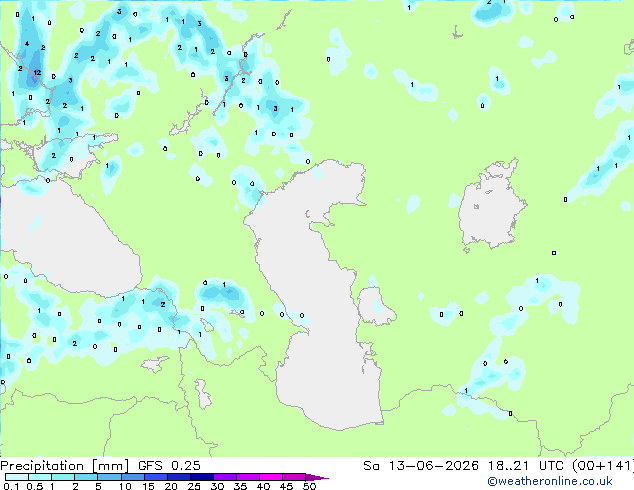The image size is (634, 490).
Task: Click the legend scale label '45'
Action: [286, 486]
